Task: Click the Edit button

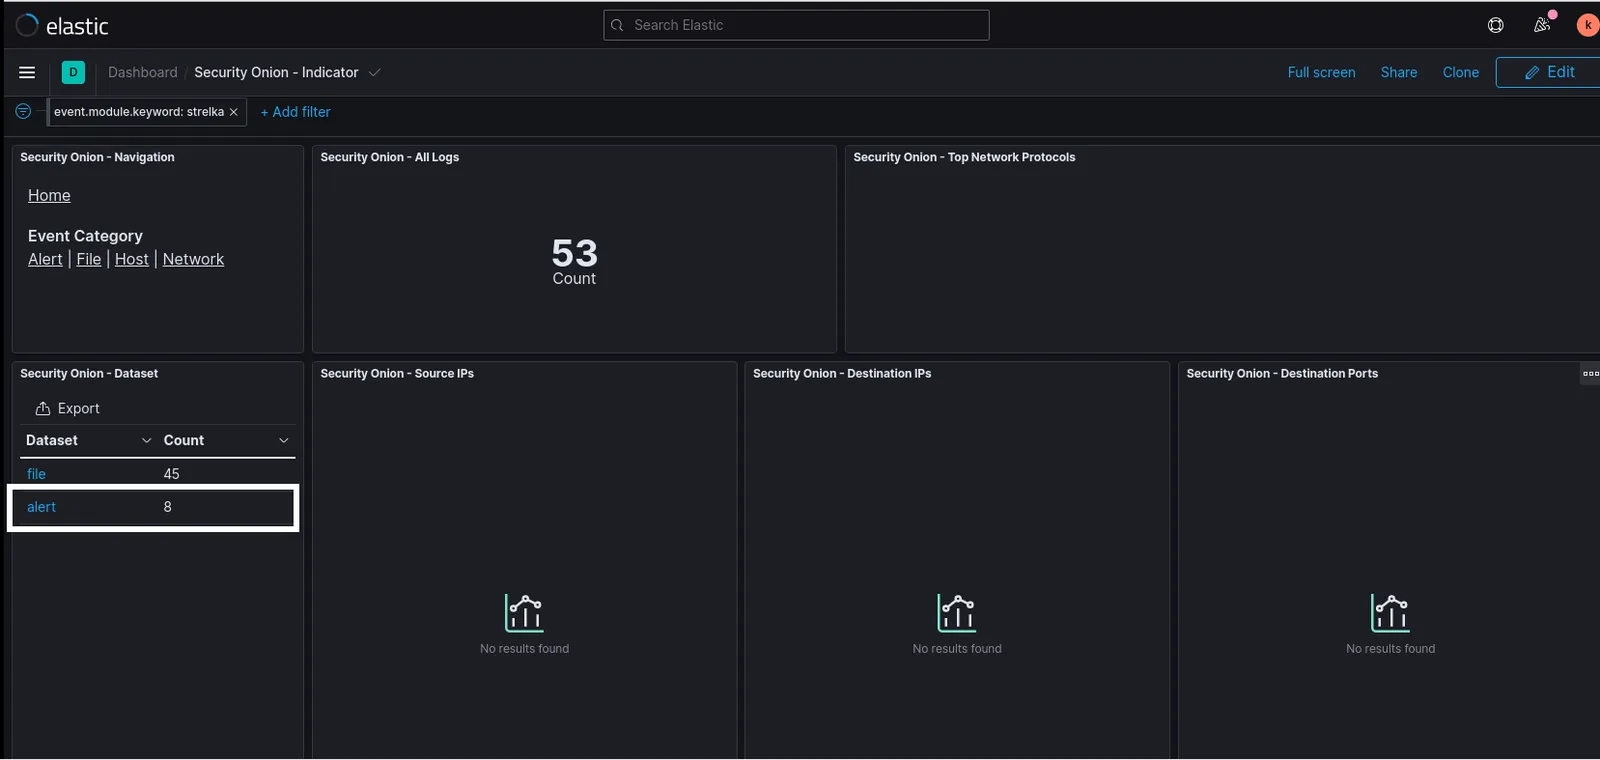Action: tap(1548, 72)
